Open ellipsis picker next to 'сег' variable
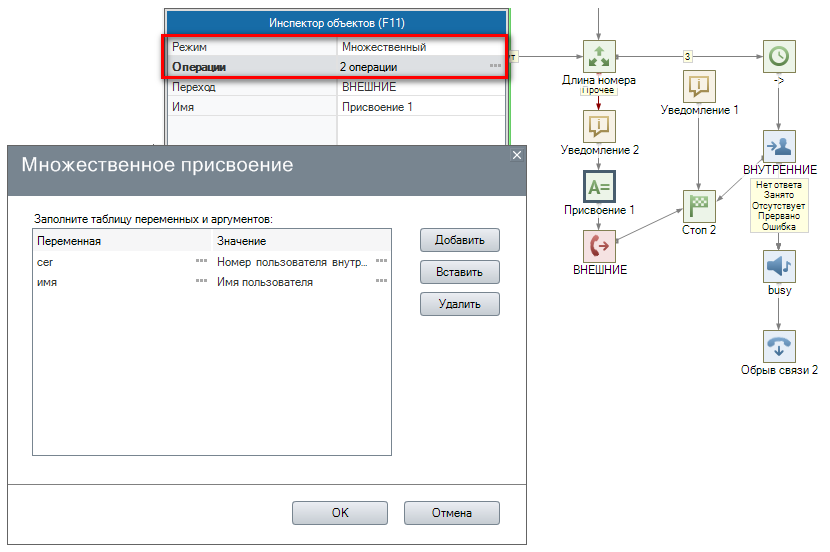830x552 pixels. [x=201, y=262]
